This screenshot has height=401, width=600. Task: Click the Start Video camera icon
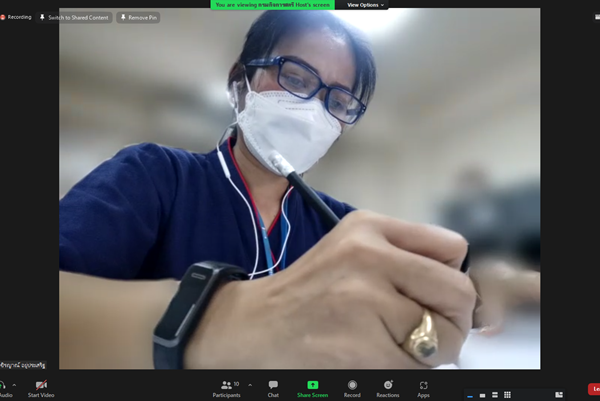(41, 385)
